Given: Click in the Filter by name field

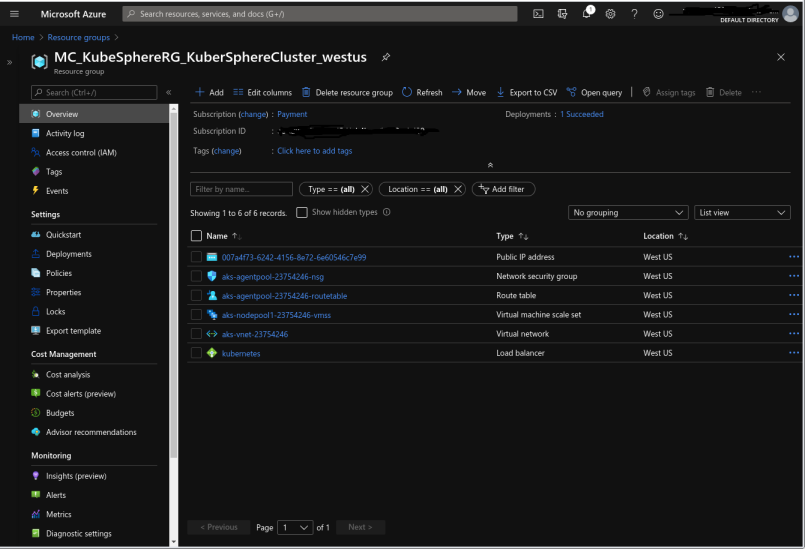Looking at the screenshot, I should point(241,189).
